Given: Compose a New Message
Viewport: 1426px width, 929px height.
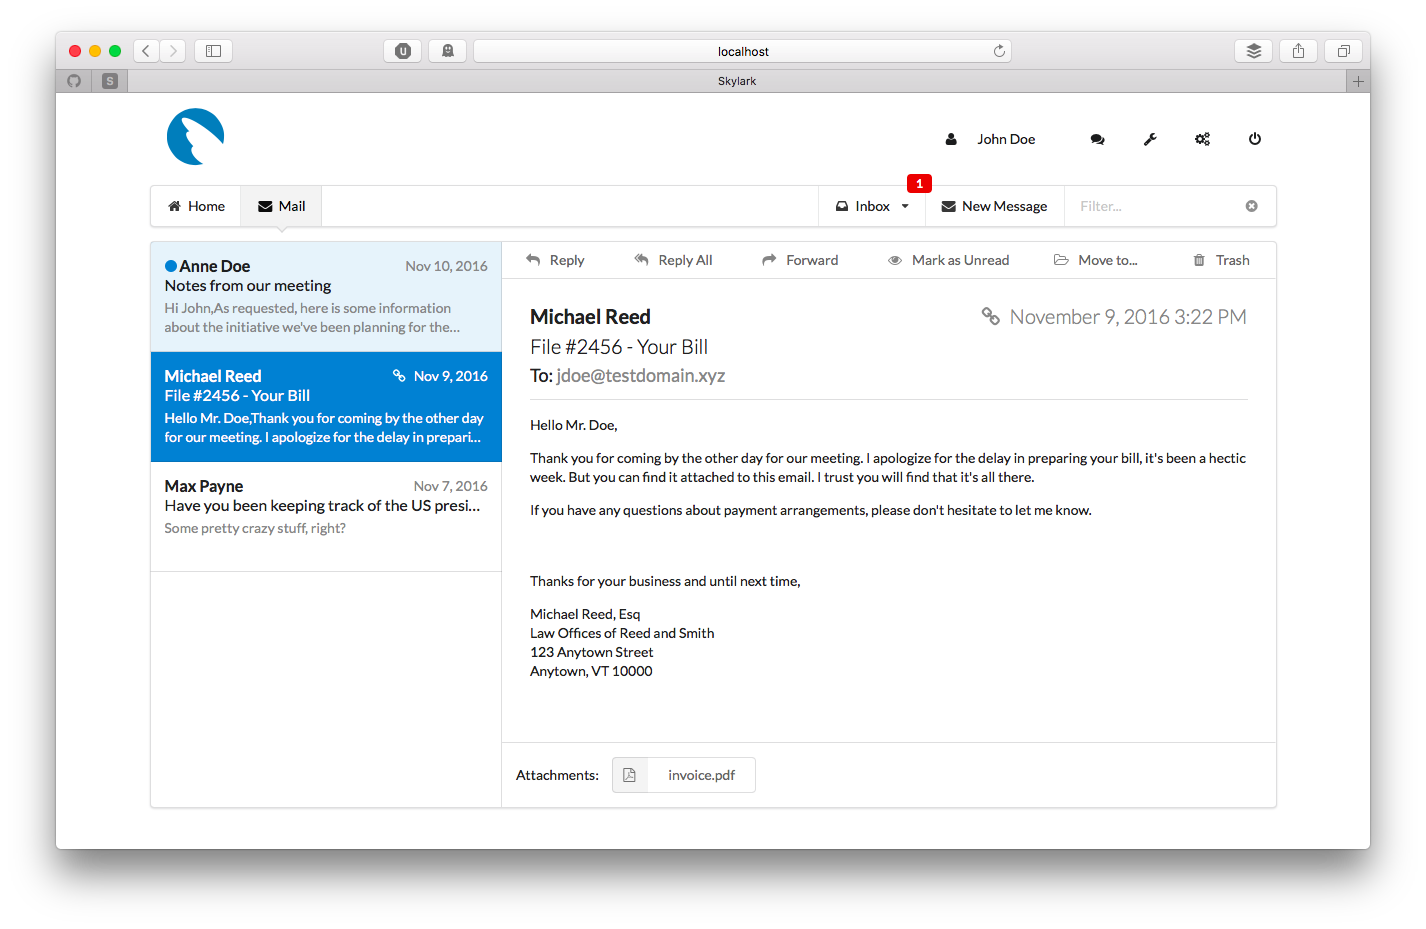Looking at the screenshot, I should [994, 206].
